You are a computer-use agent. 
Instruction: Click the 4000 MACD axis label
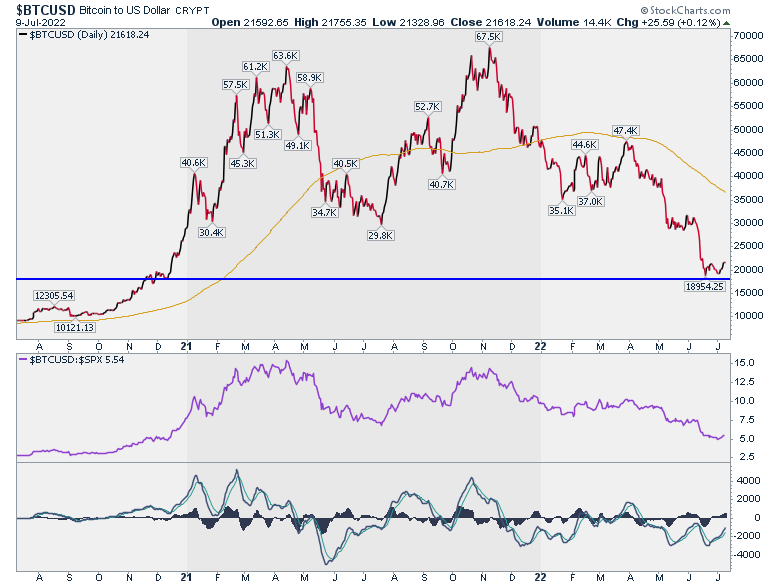pyautogui.click(x=749, y=480)
